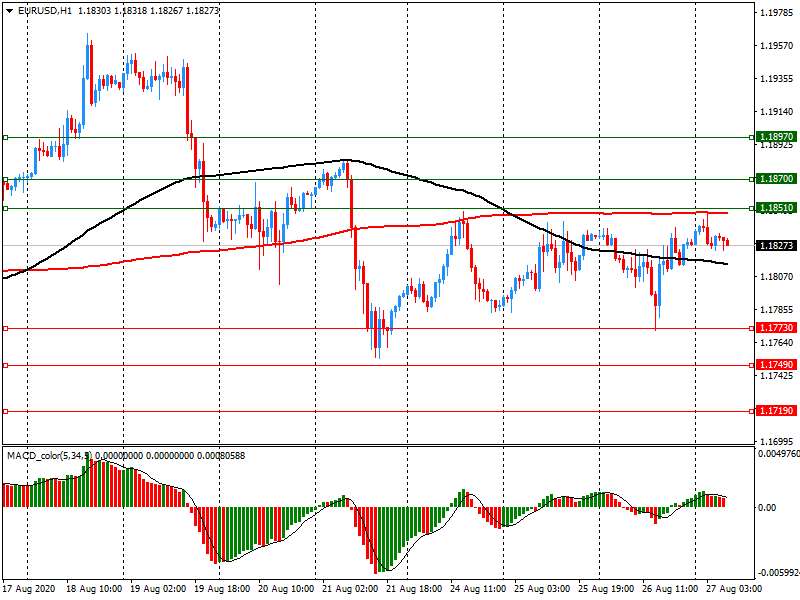
Task: Click the red 1.17730 price level label
Action: [x=776, y=328]
